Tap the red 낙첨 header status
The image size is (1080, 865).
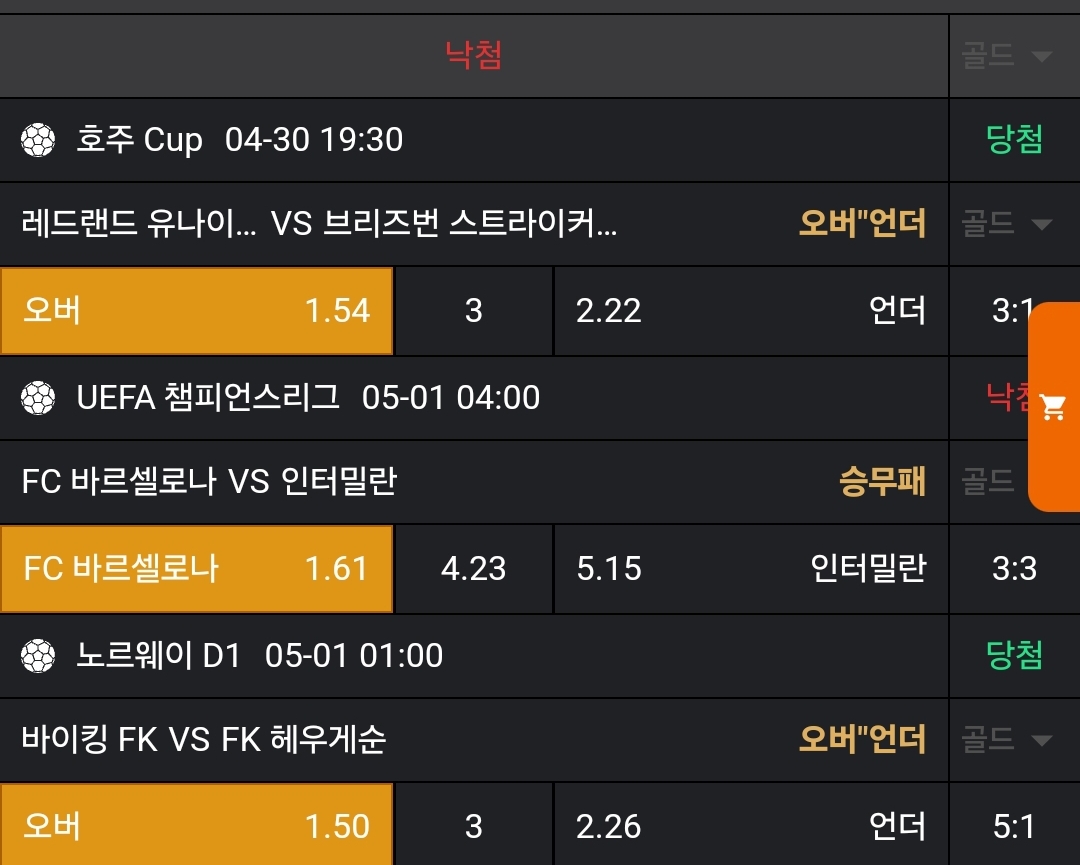pos(474,55)
